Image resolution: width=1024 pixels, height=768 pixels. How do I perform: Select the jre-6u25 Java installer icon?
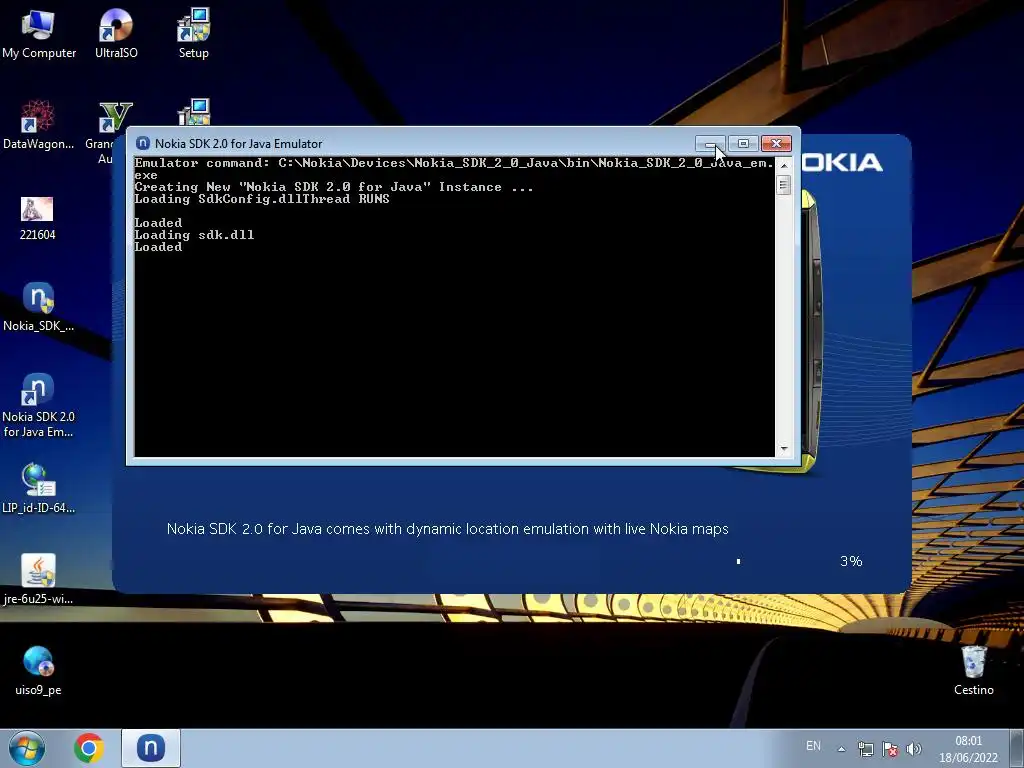(x=38, y=579)
